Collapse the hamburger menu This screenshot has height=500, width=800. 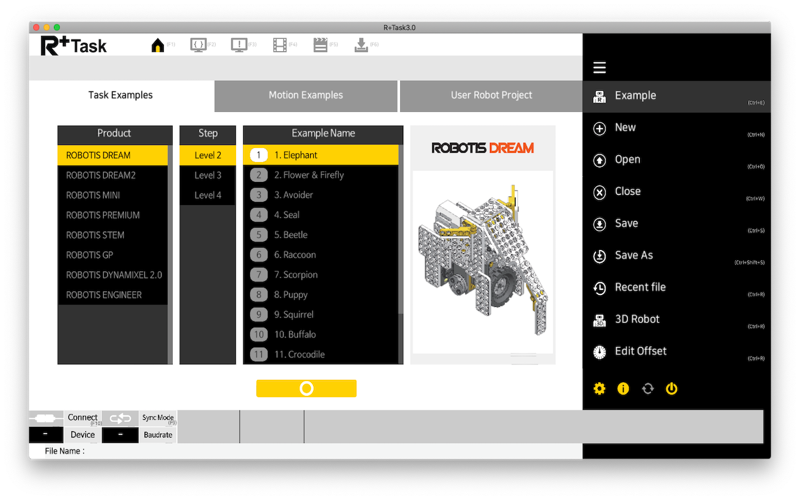(x=599, y=67)
